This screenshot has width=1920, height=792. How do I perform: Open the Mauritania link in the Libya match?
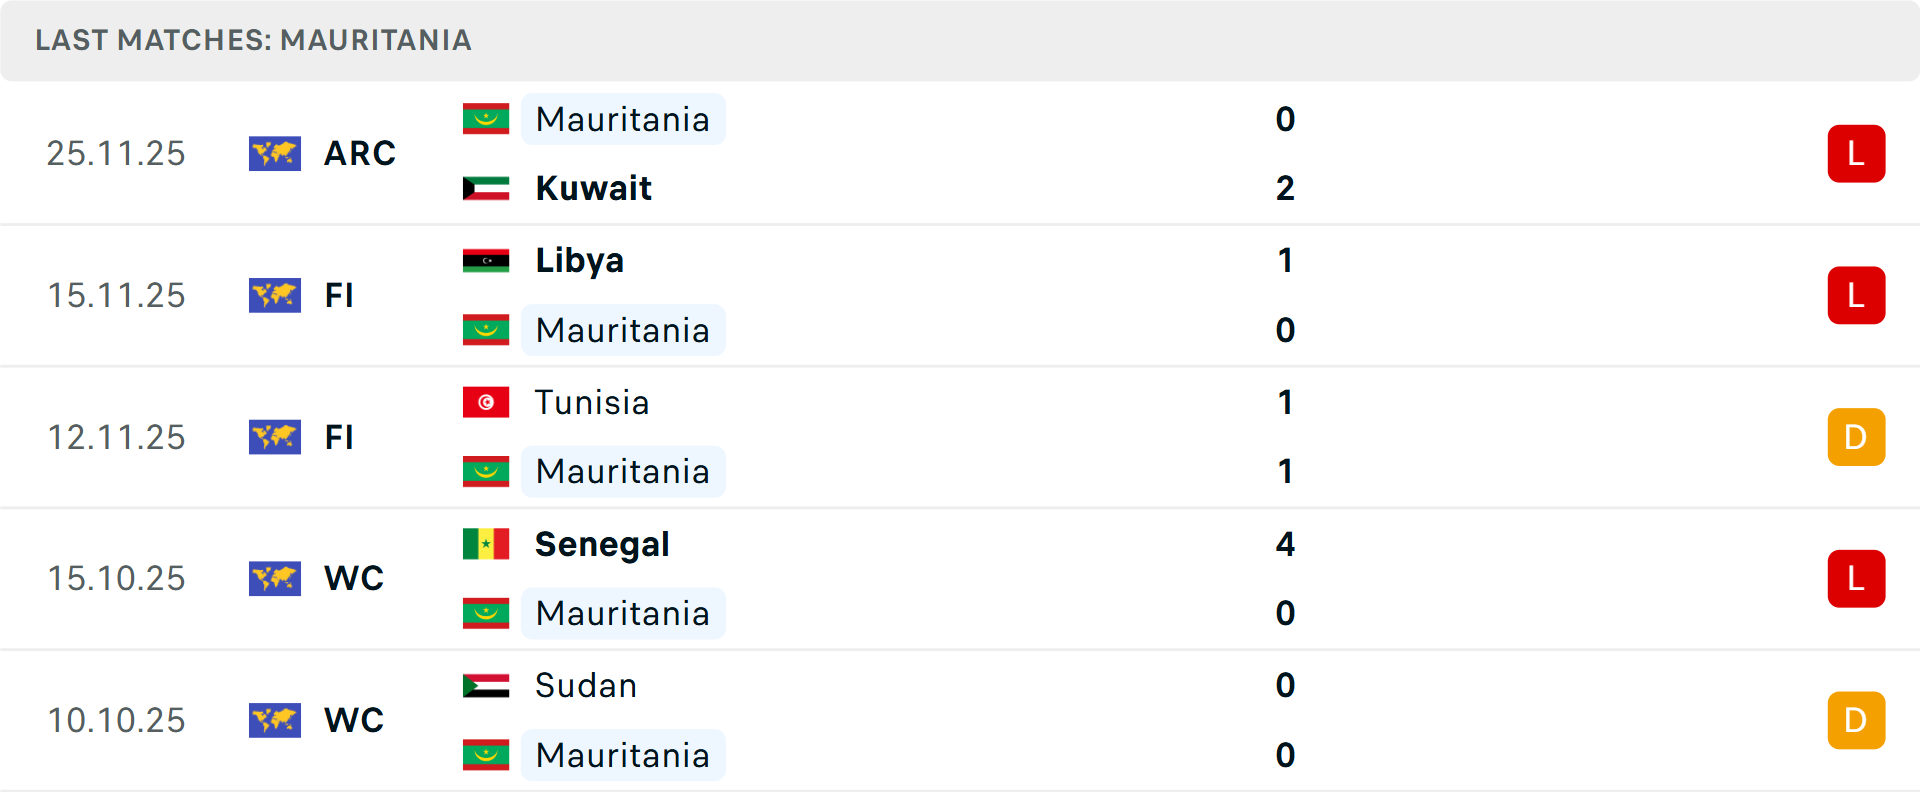pos(623,330)
